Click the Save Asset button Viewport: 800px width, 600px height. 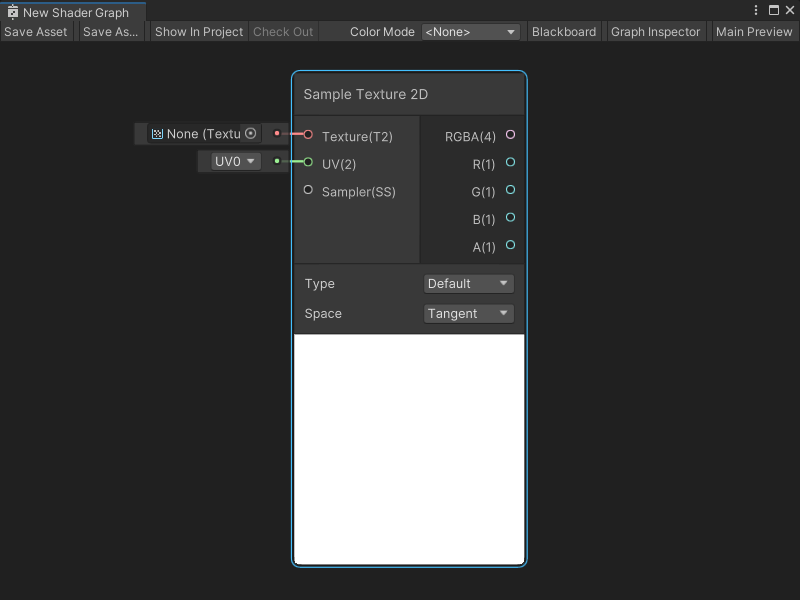coord(36,31)
